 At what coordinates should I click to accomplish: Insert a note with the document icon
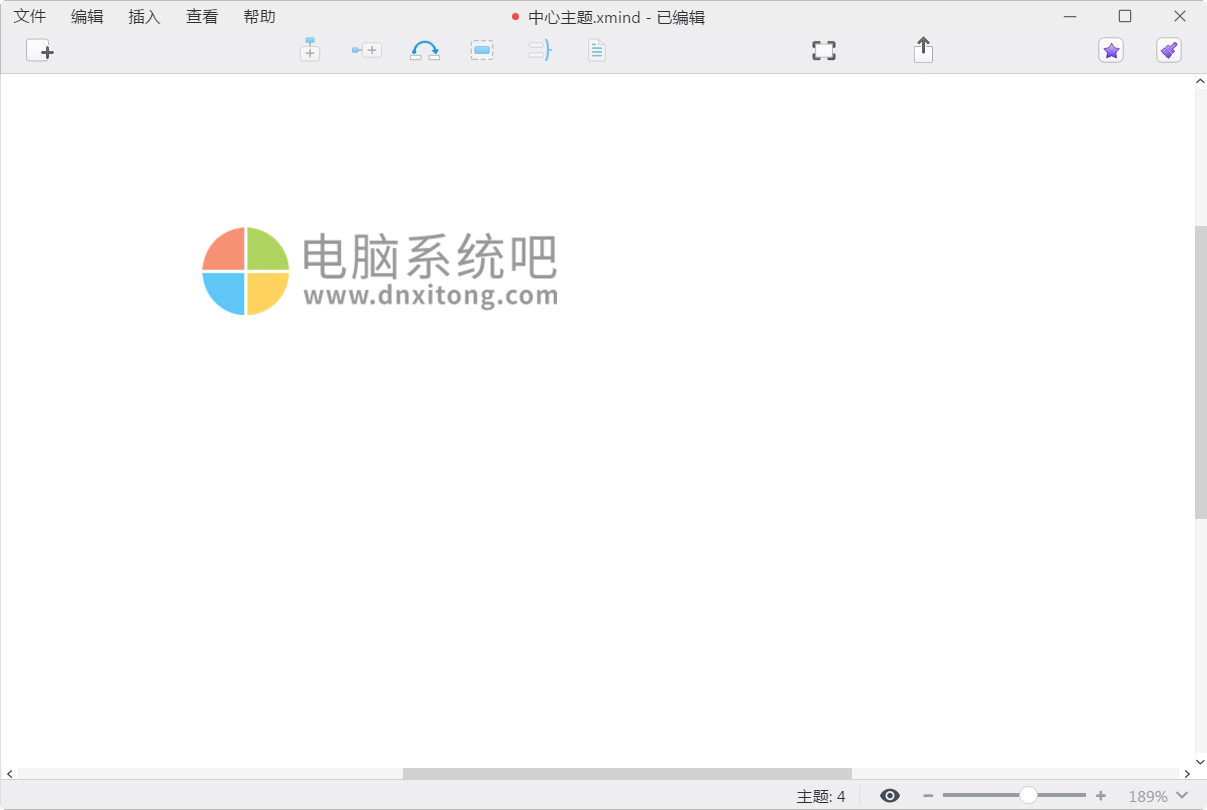click(x=597, y=50)
